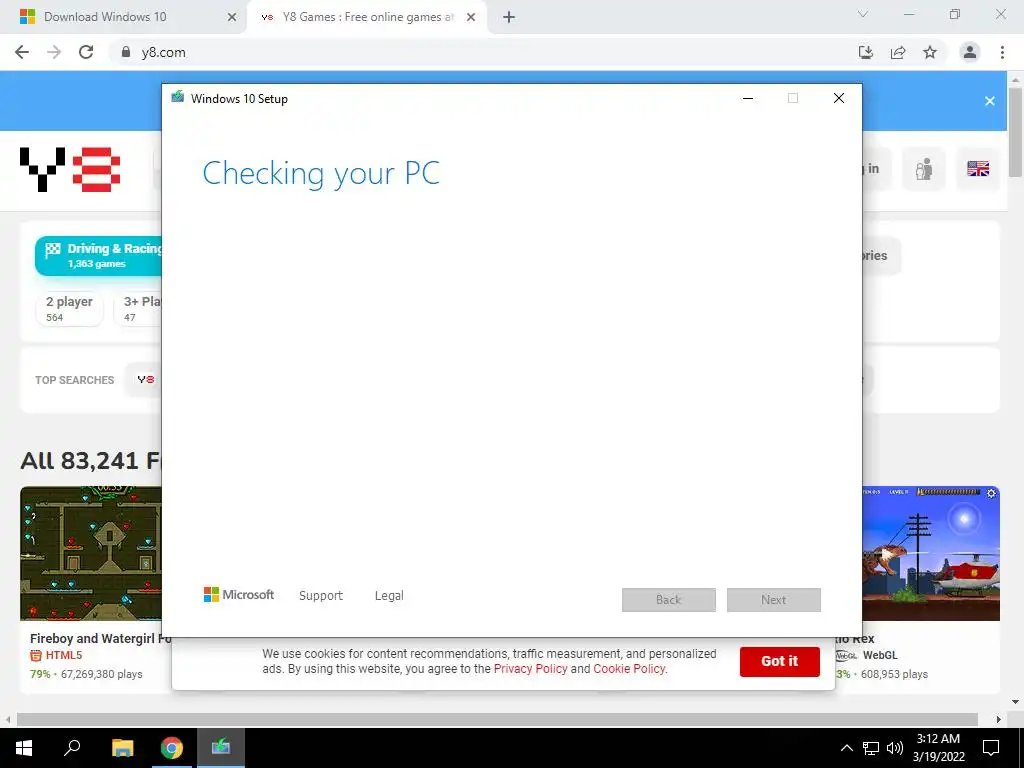Image resolution: width=1024 pixels, height=768 pixels.
Task: Reload the y8.com page
Action: [x=86, y=52]
